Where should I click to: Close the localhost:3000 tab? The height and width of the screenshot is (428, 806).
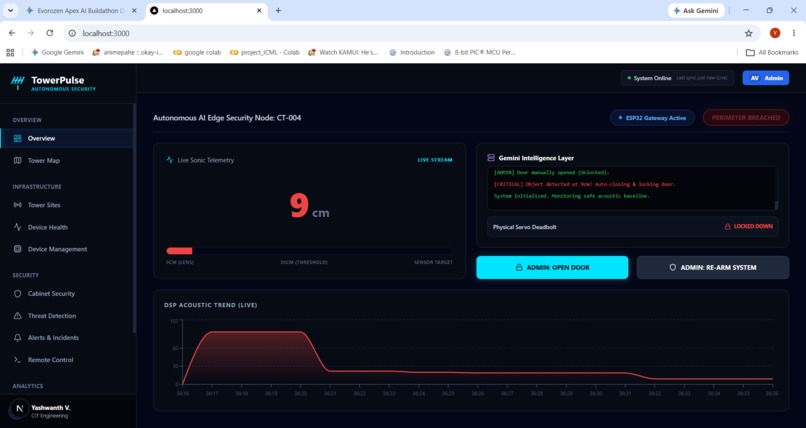tap(259, 10)
